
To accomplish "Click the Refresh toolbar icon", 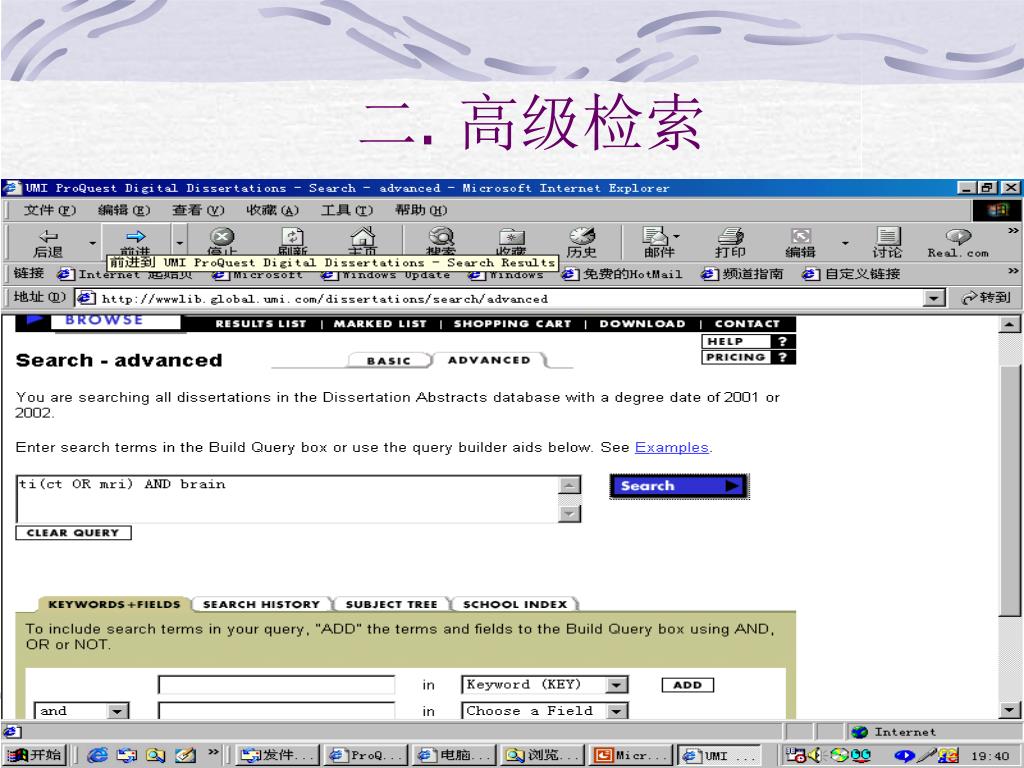I will pos(292,236).
